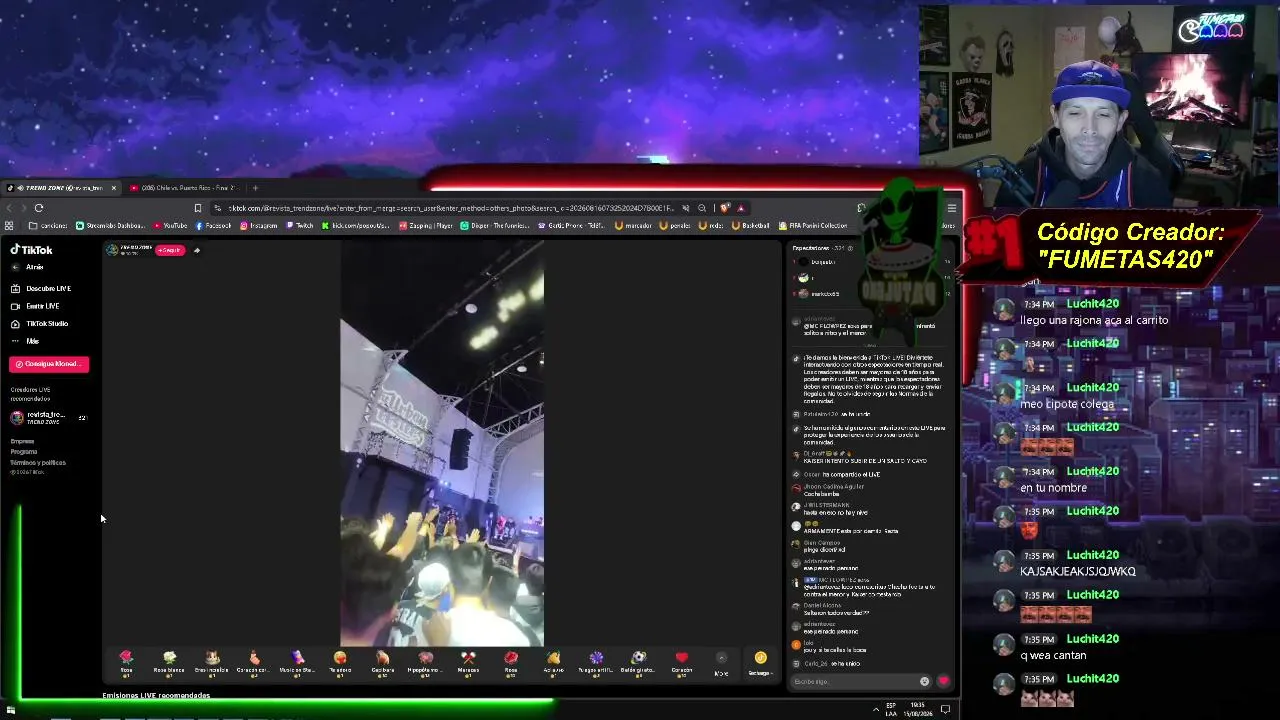Reload the page in the browser
This screenshot has width=1280, height=720.
coord(39,208)
